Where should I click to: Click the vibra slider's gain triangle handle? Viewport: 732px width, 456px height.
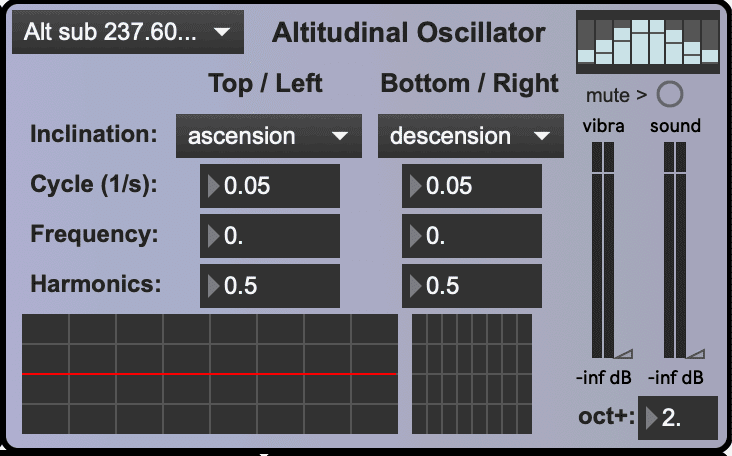click(624, 352)
